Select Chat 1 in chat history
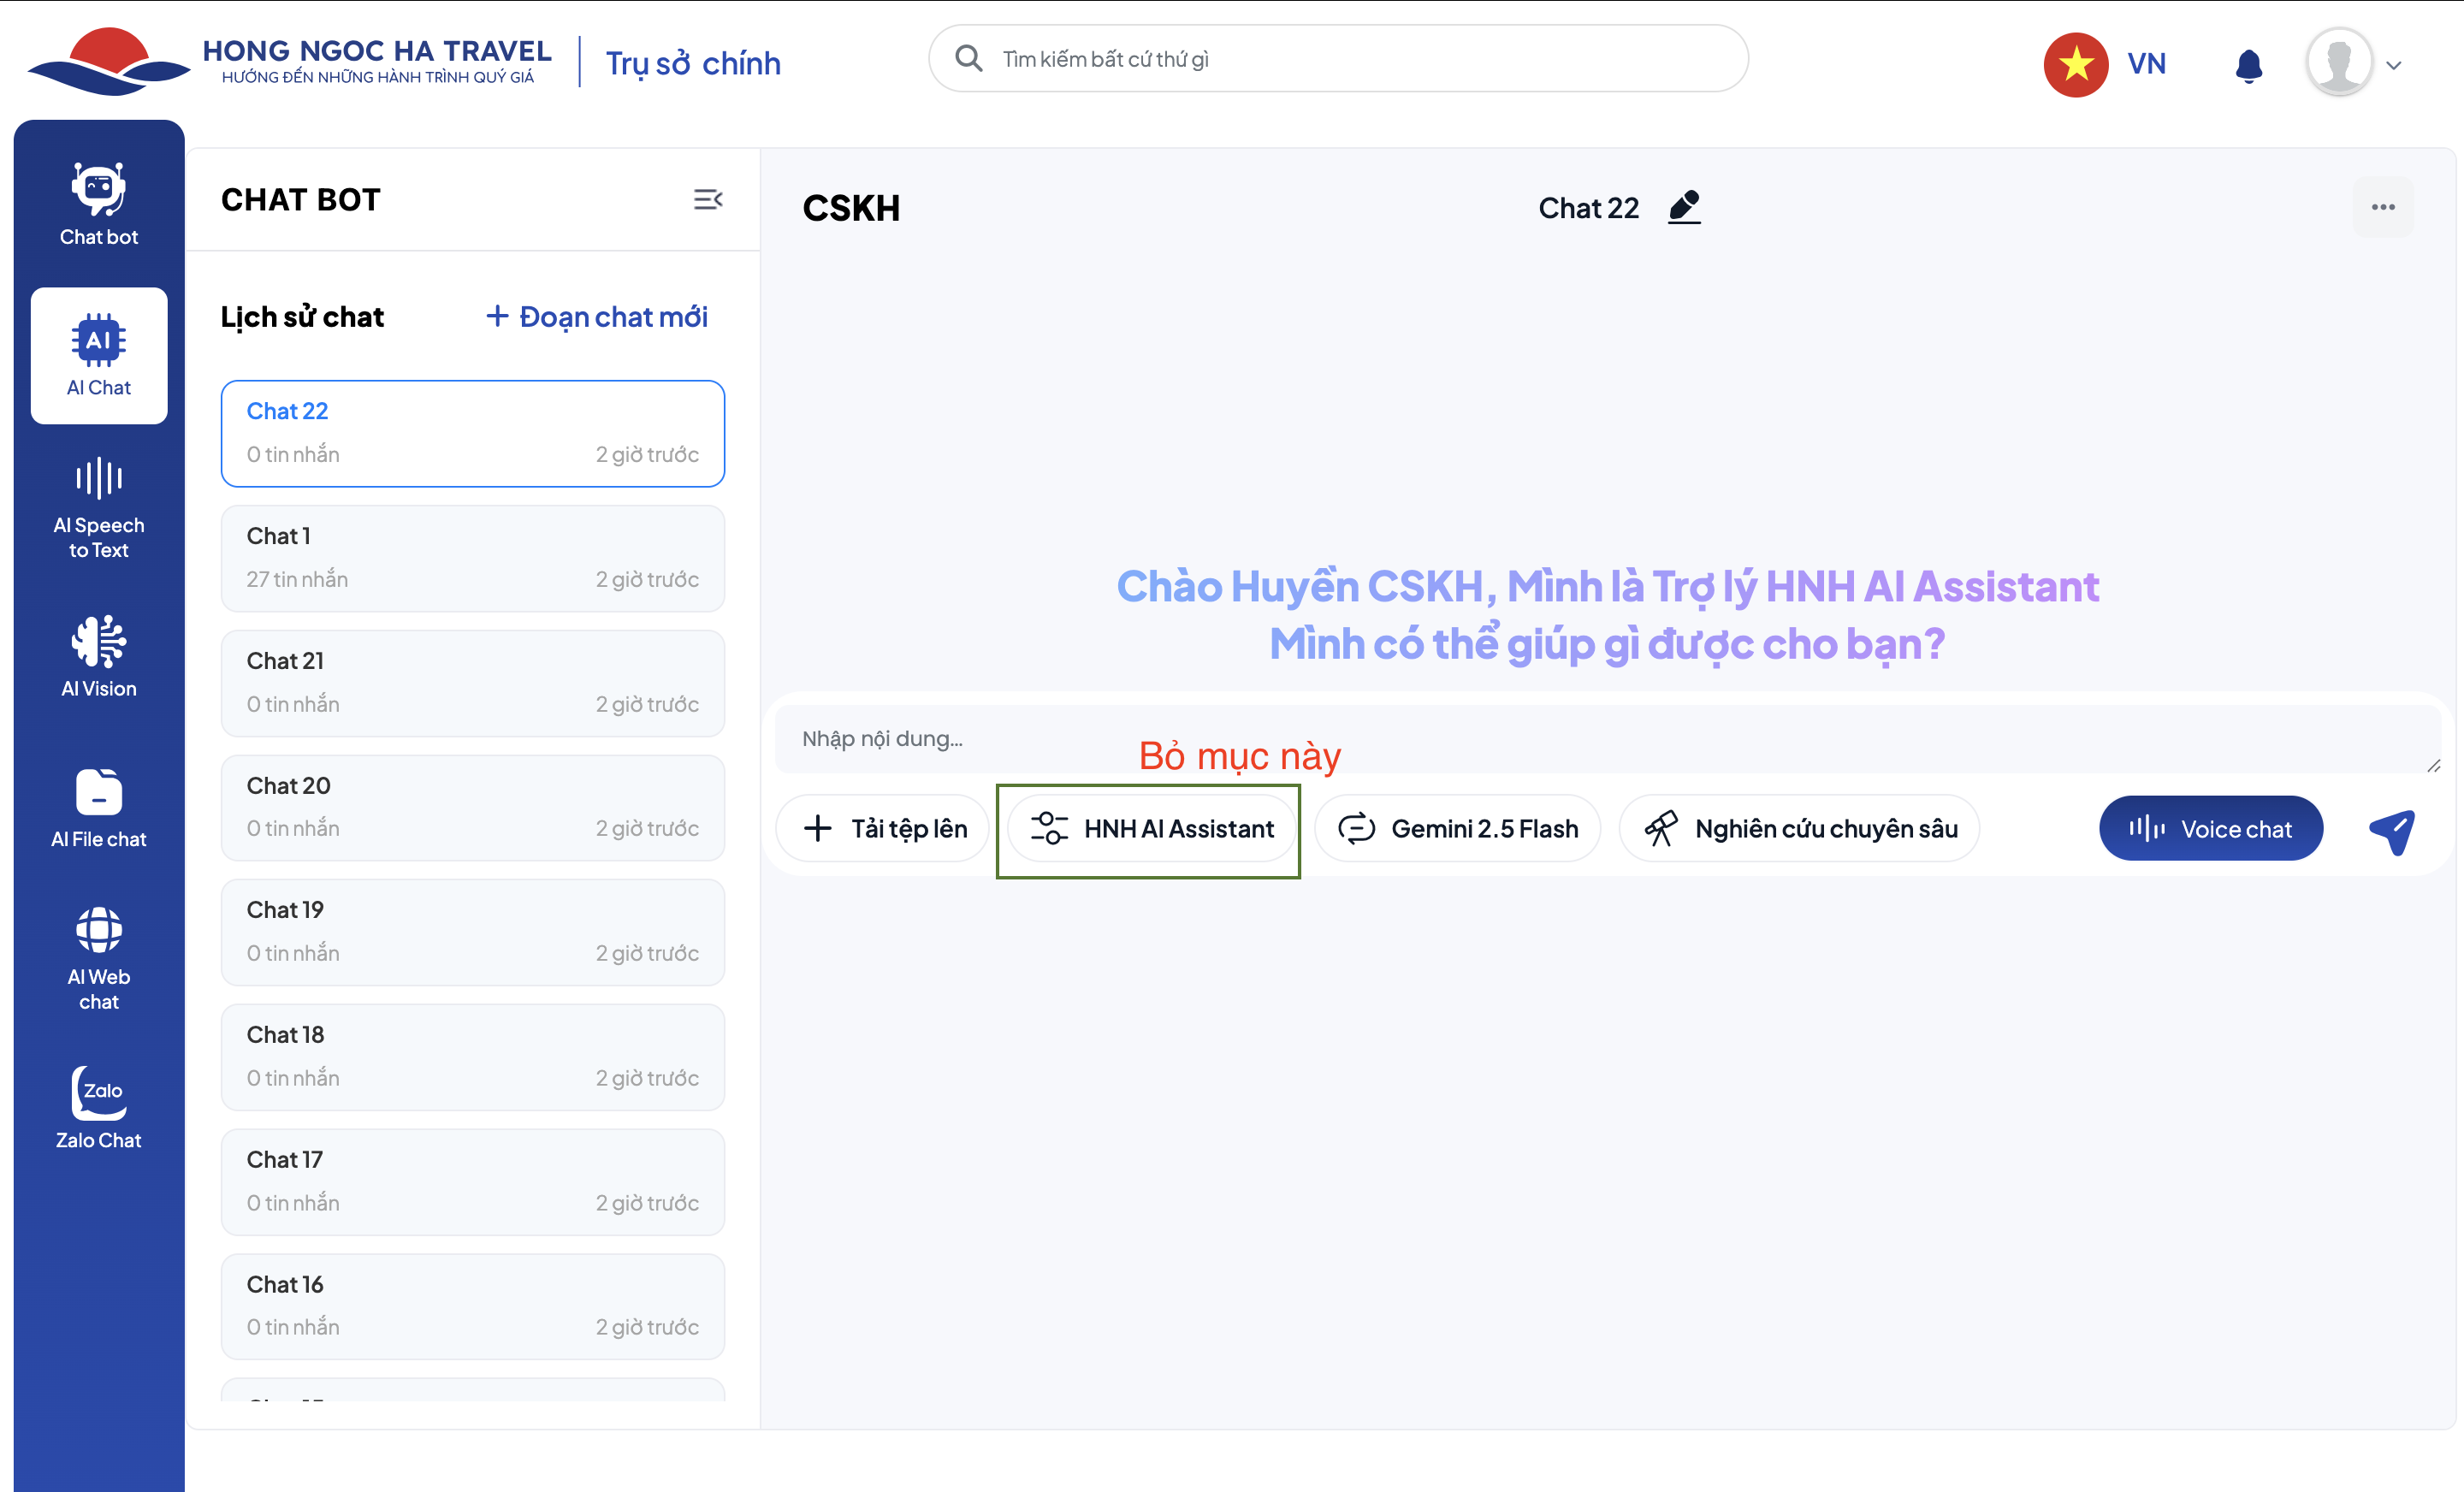The width and height of the screenshot is (2464, 1492). [472, 558]
